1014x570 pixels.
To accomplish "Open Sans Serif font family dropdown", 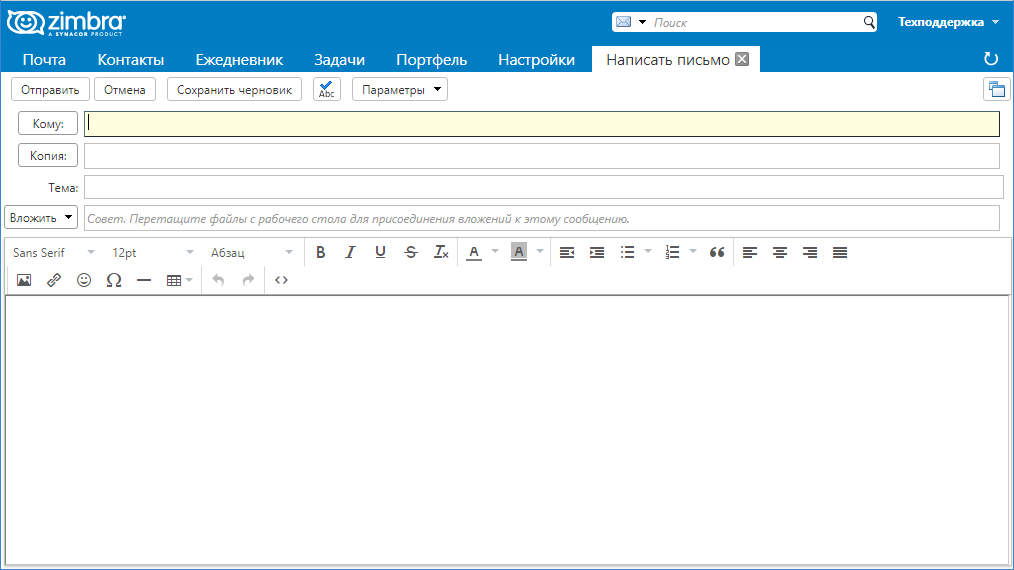I will pyautogui.click(x=54, y=252).
